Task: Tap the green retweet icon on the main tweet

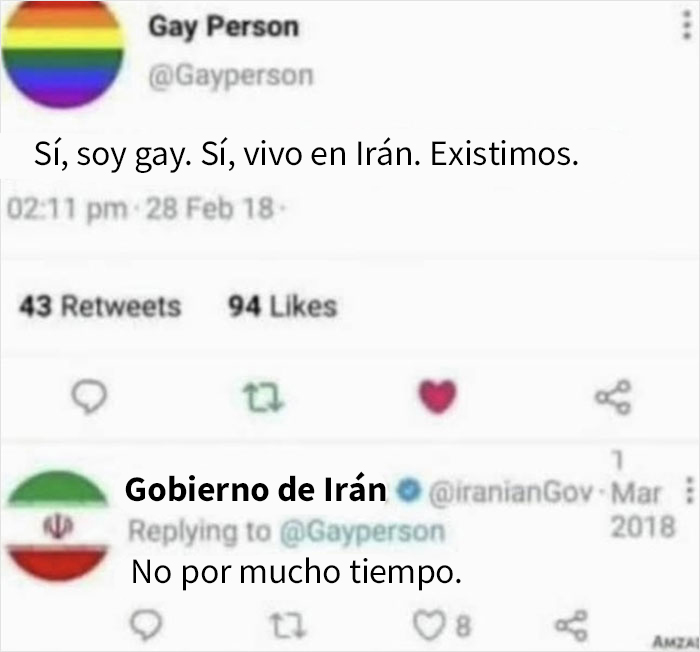Action: click(263, 397)
